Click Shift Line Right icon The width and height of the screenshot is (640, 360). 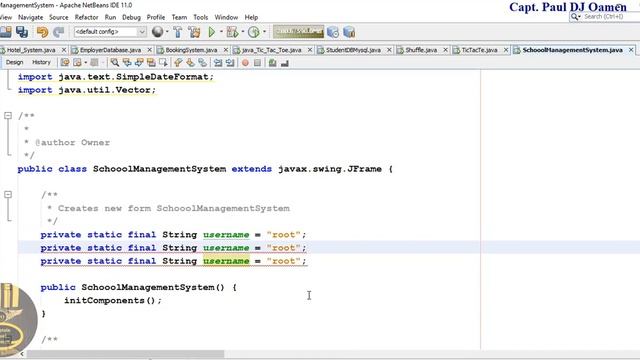click(x=230, y=62)
